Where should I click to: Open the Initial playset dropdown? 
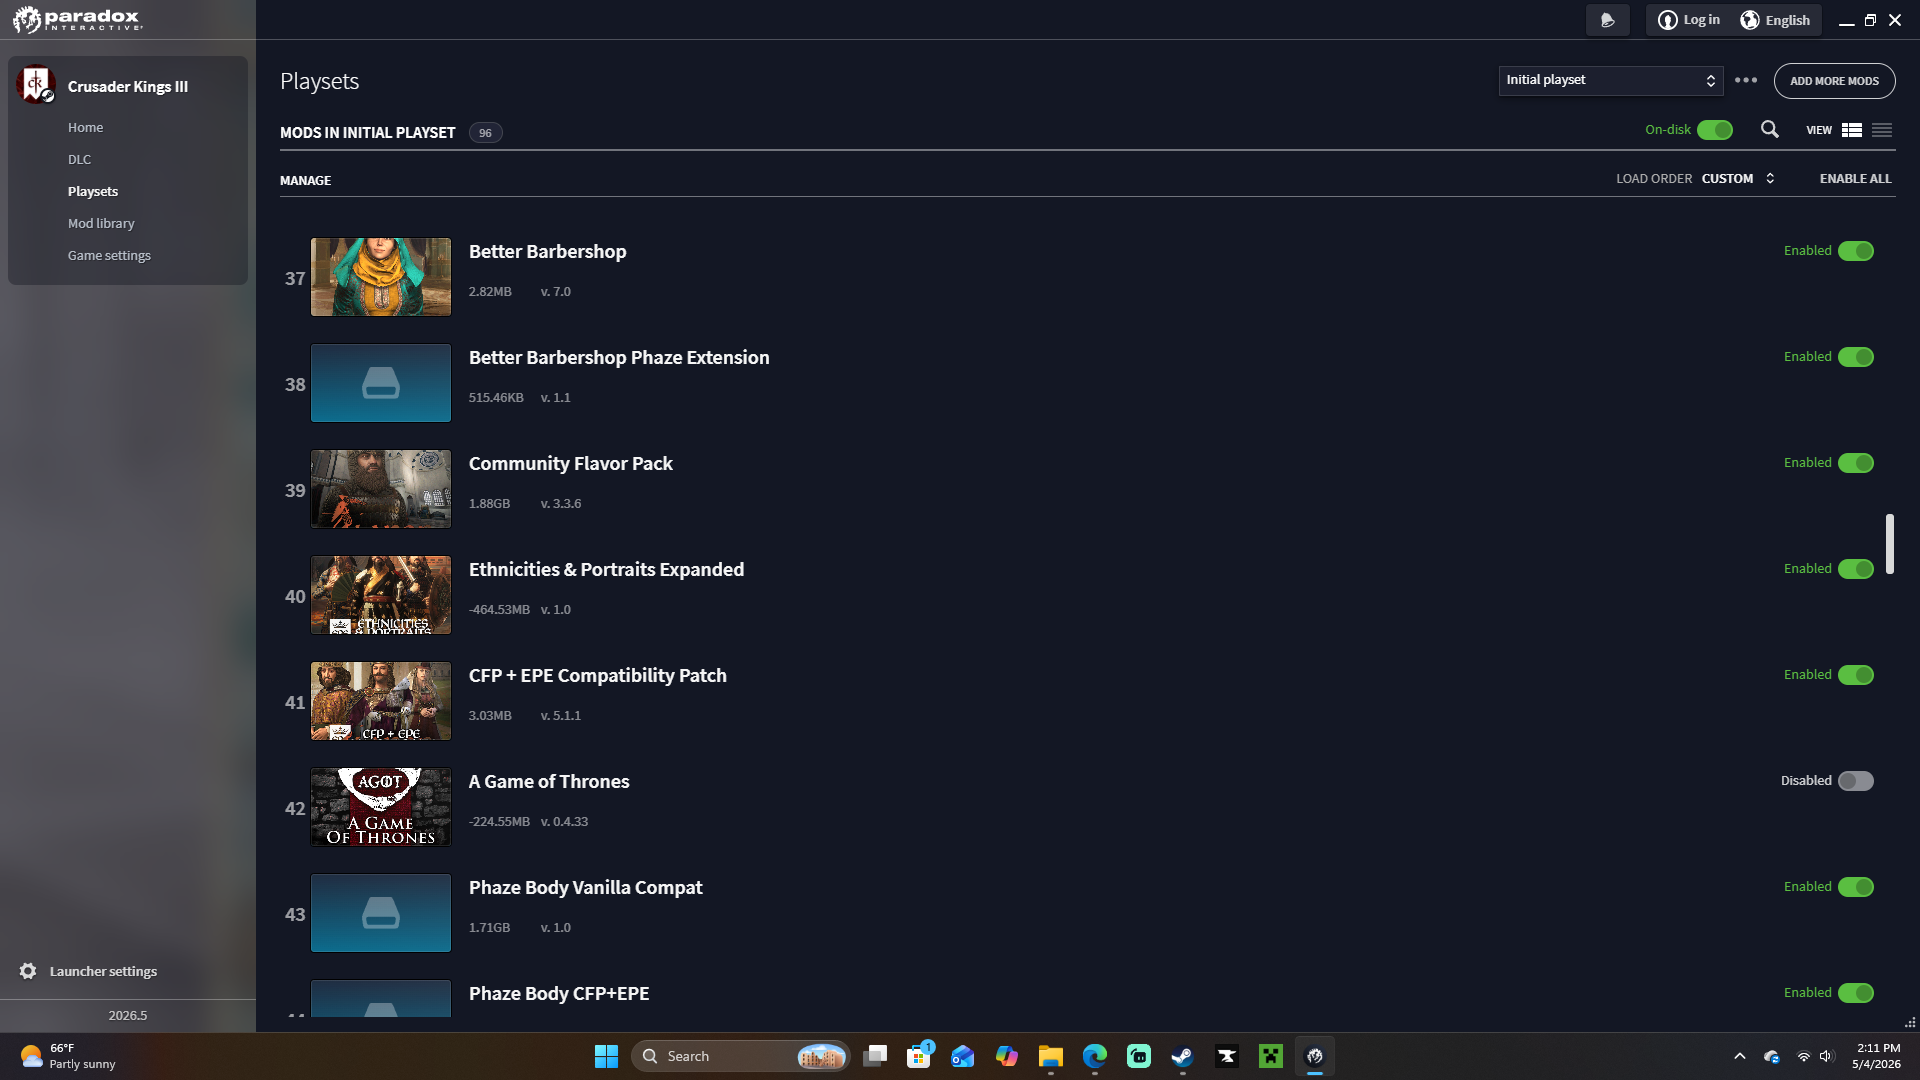(x=1611, y=80)
